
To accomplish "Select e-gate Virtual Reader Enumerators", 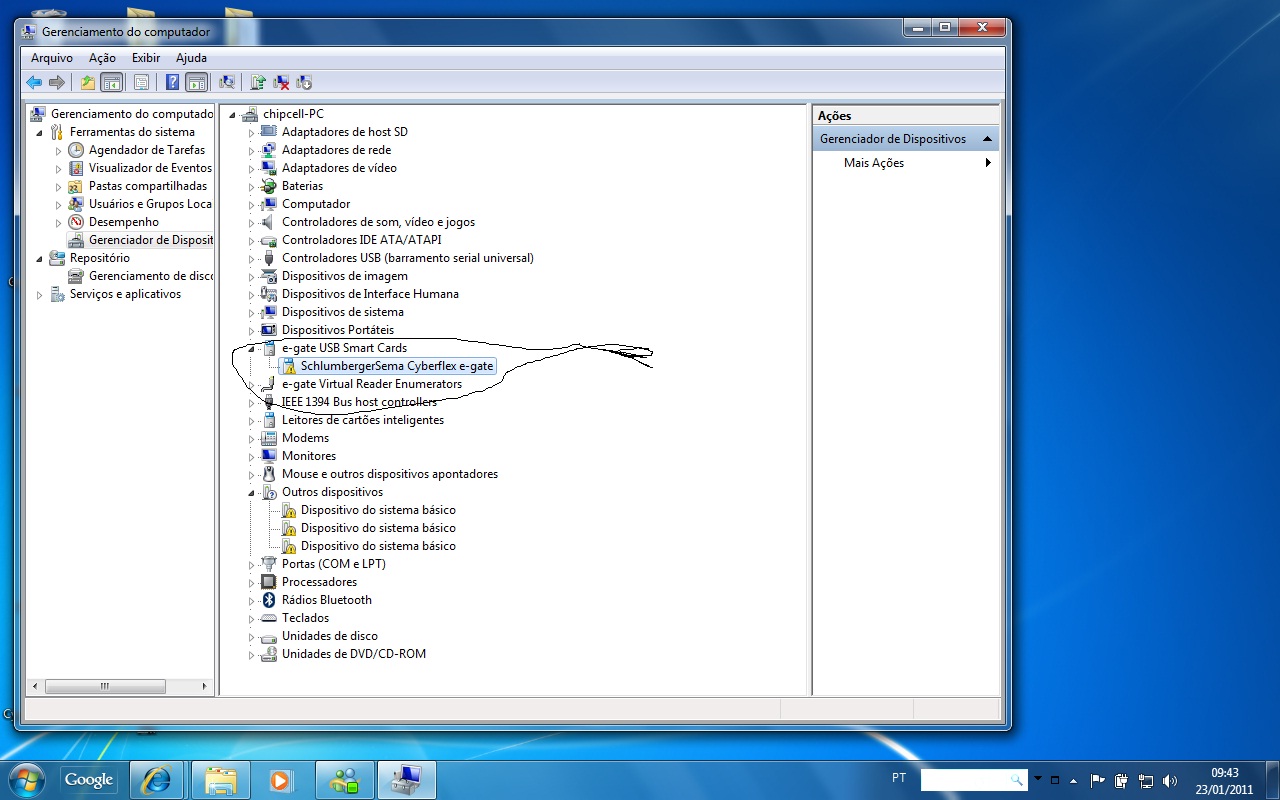I will [x=371, y=384].
